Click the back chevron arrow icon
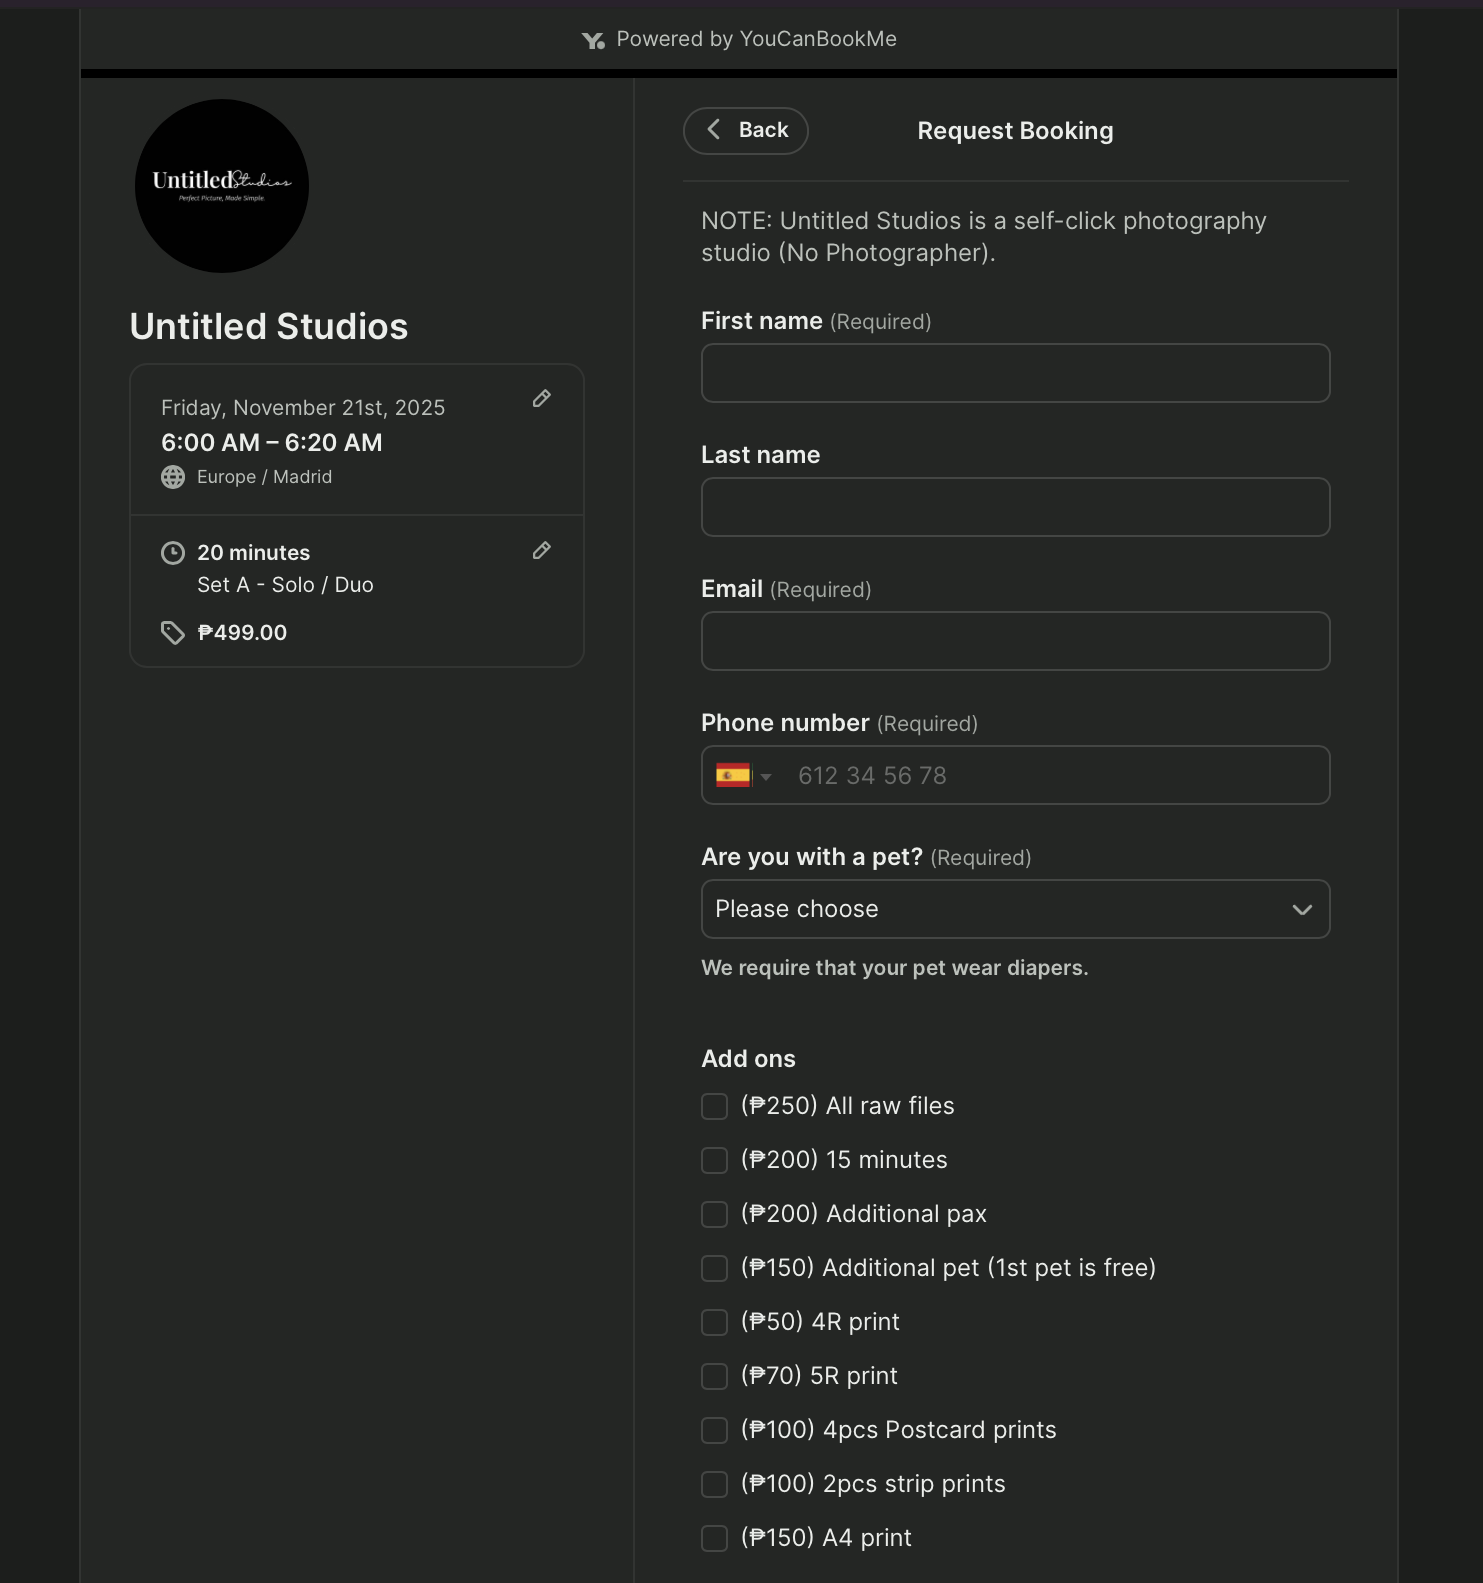Screen dimensions: 1483x1583 pos(713,130)
